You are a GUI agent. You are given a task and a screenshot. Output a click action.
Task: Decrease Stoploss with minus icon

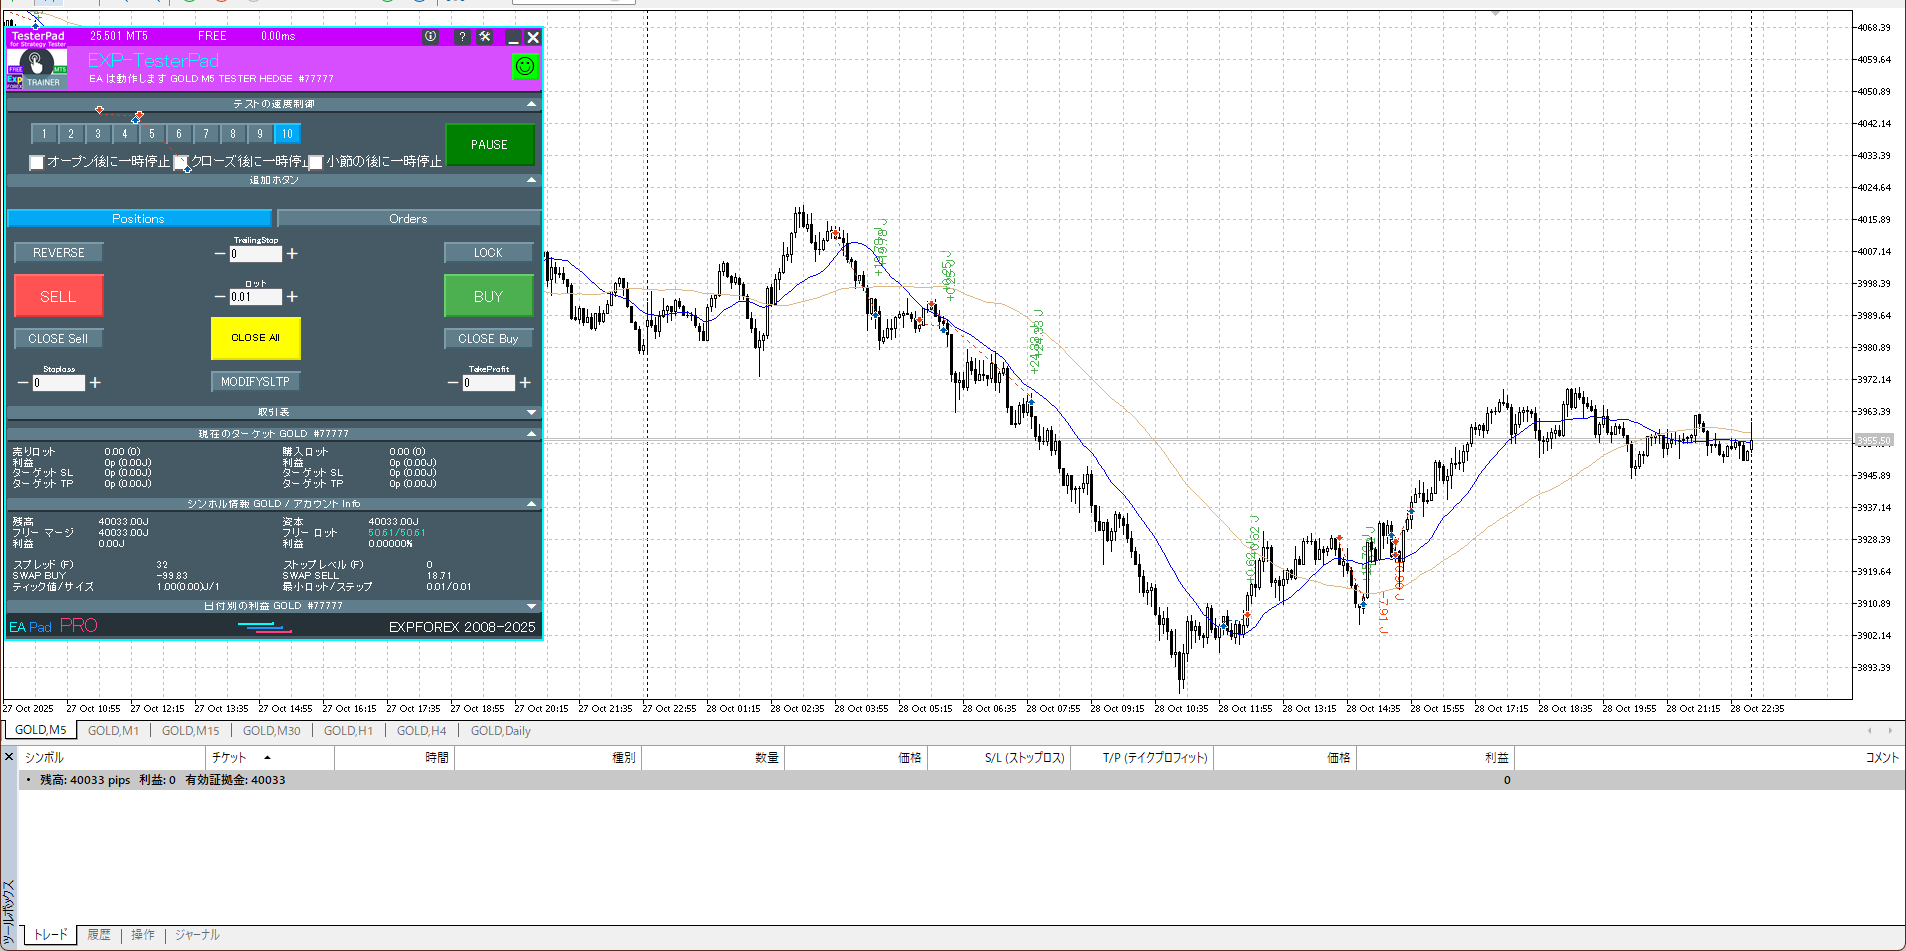coord(23,383)
